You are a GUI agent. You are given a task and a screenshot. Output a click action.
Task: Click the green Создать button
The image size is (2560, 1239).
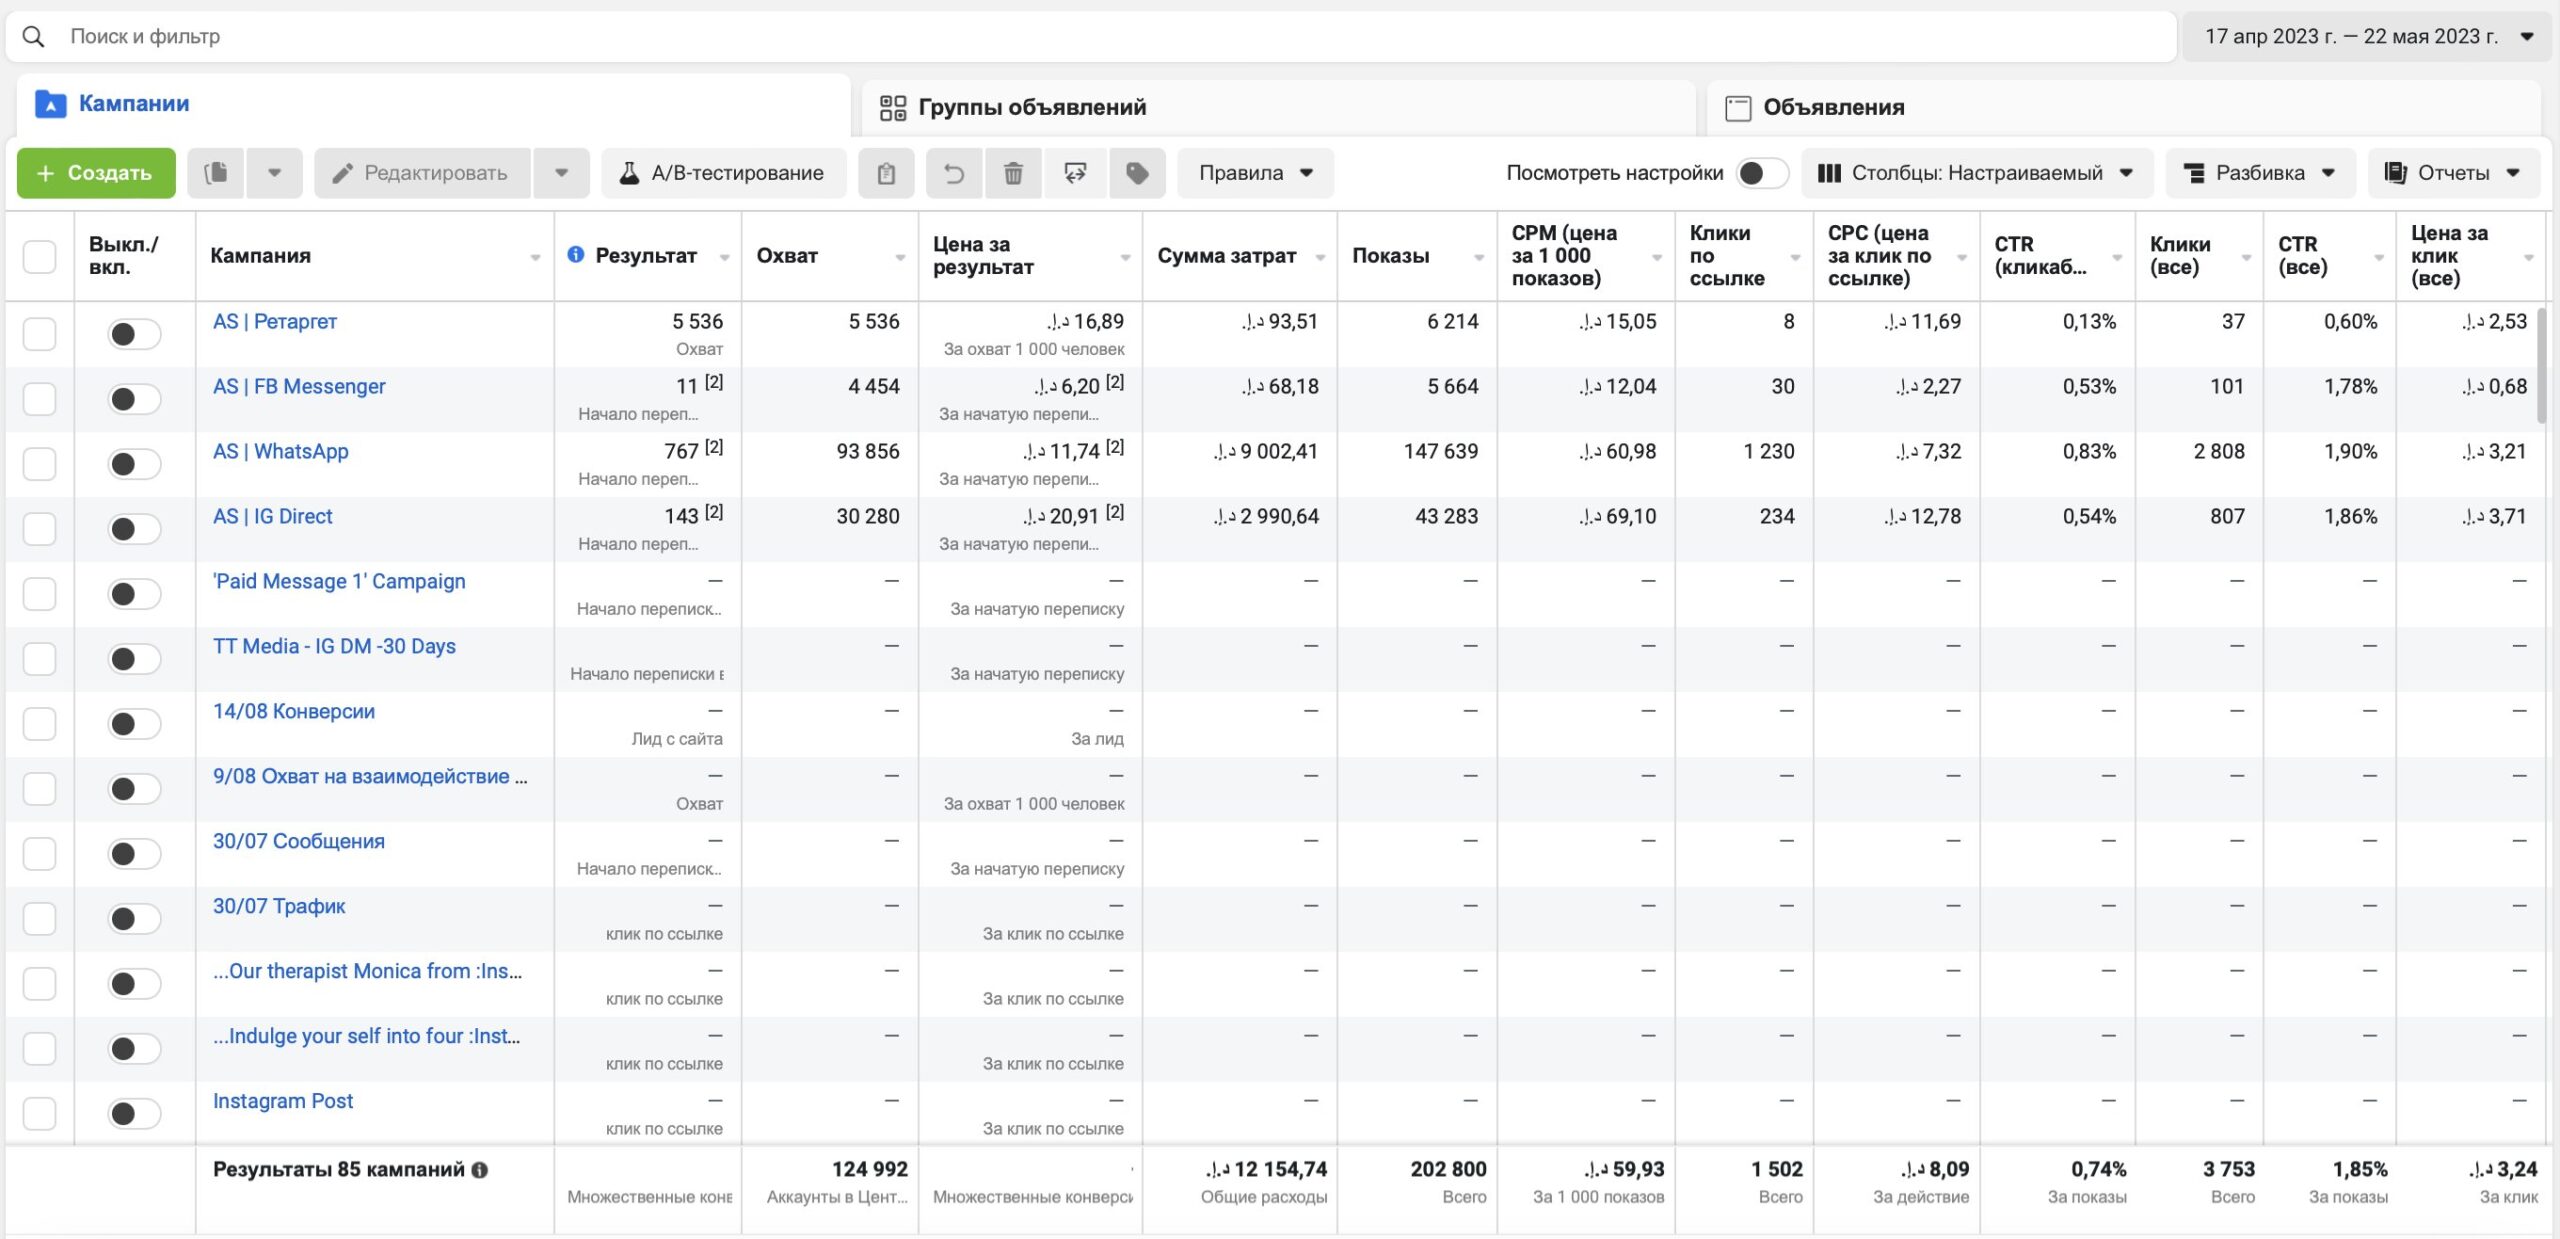[x=96, y=173]
